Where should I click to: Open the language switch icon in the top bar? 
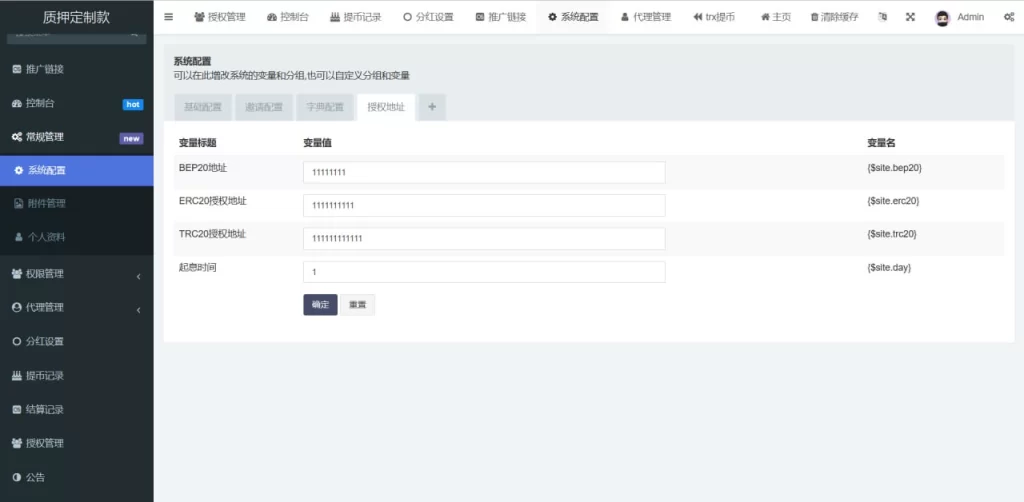pos(882,17)
